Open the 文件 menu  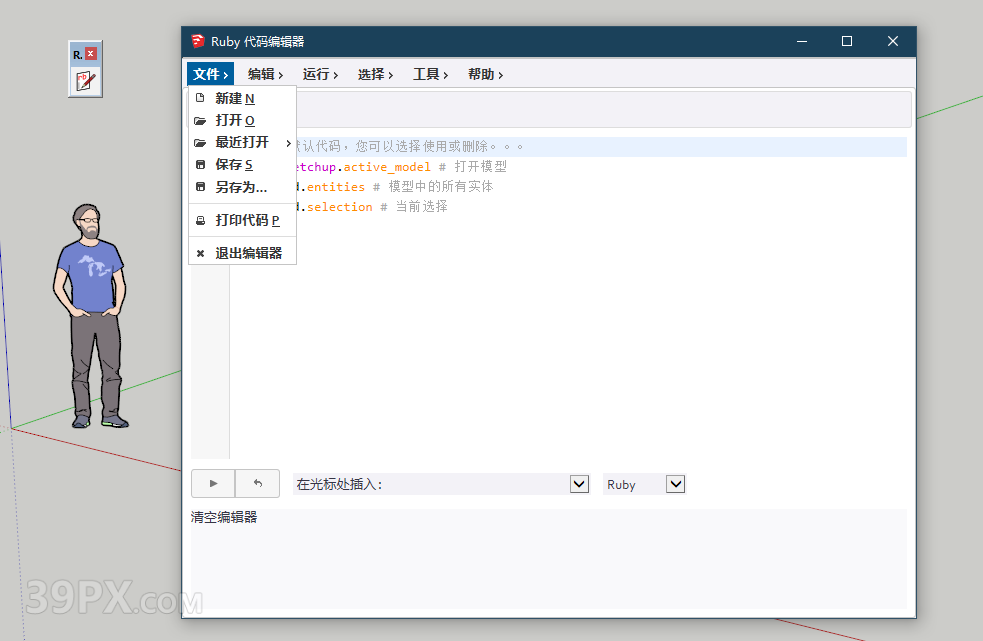210,74
